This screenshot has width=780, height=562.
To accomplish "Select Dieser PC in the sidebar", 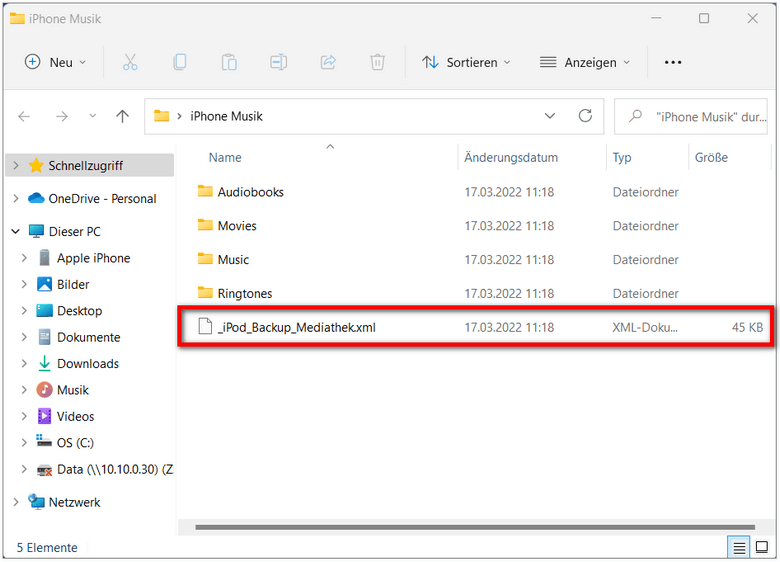I will [75, 231].
